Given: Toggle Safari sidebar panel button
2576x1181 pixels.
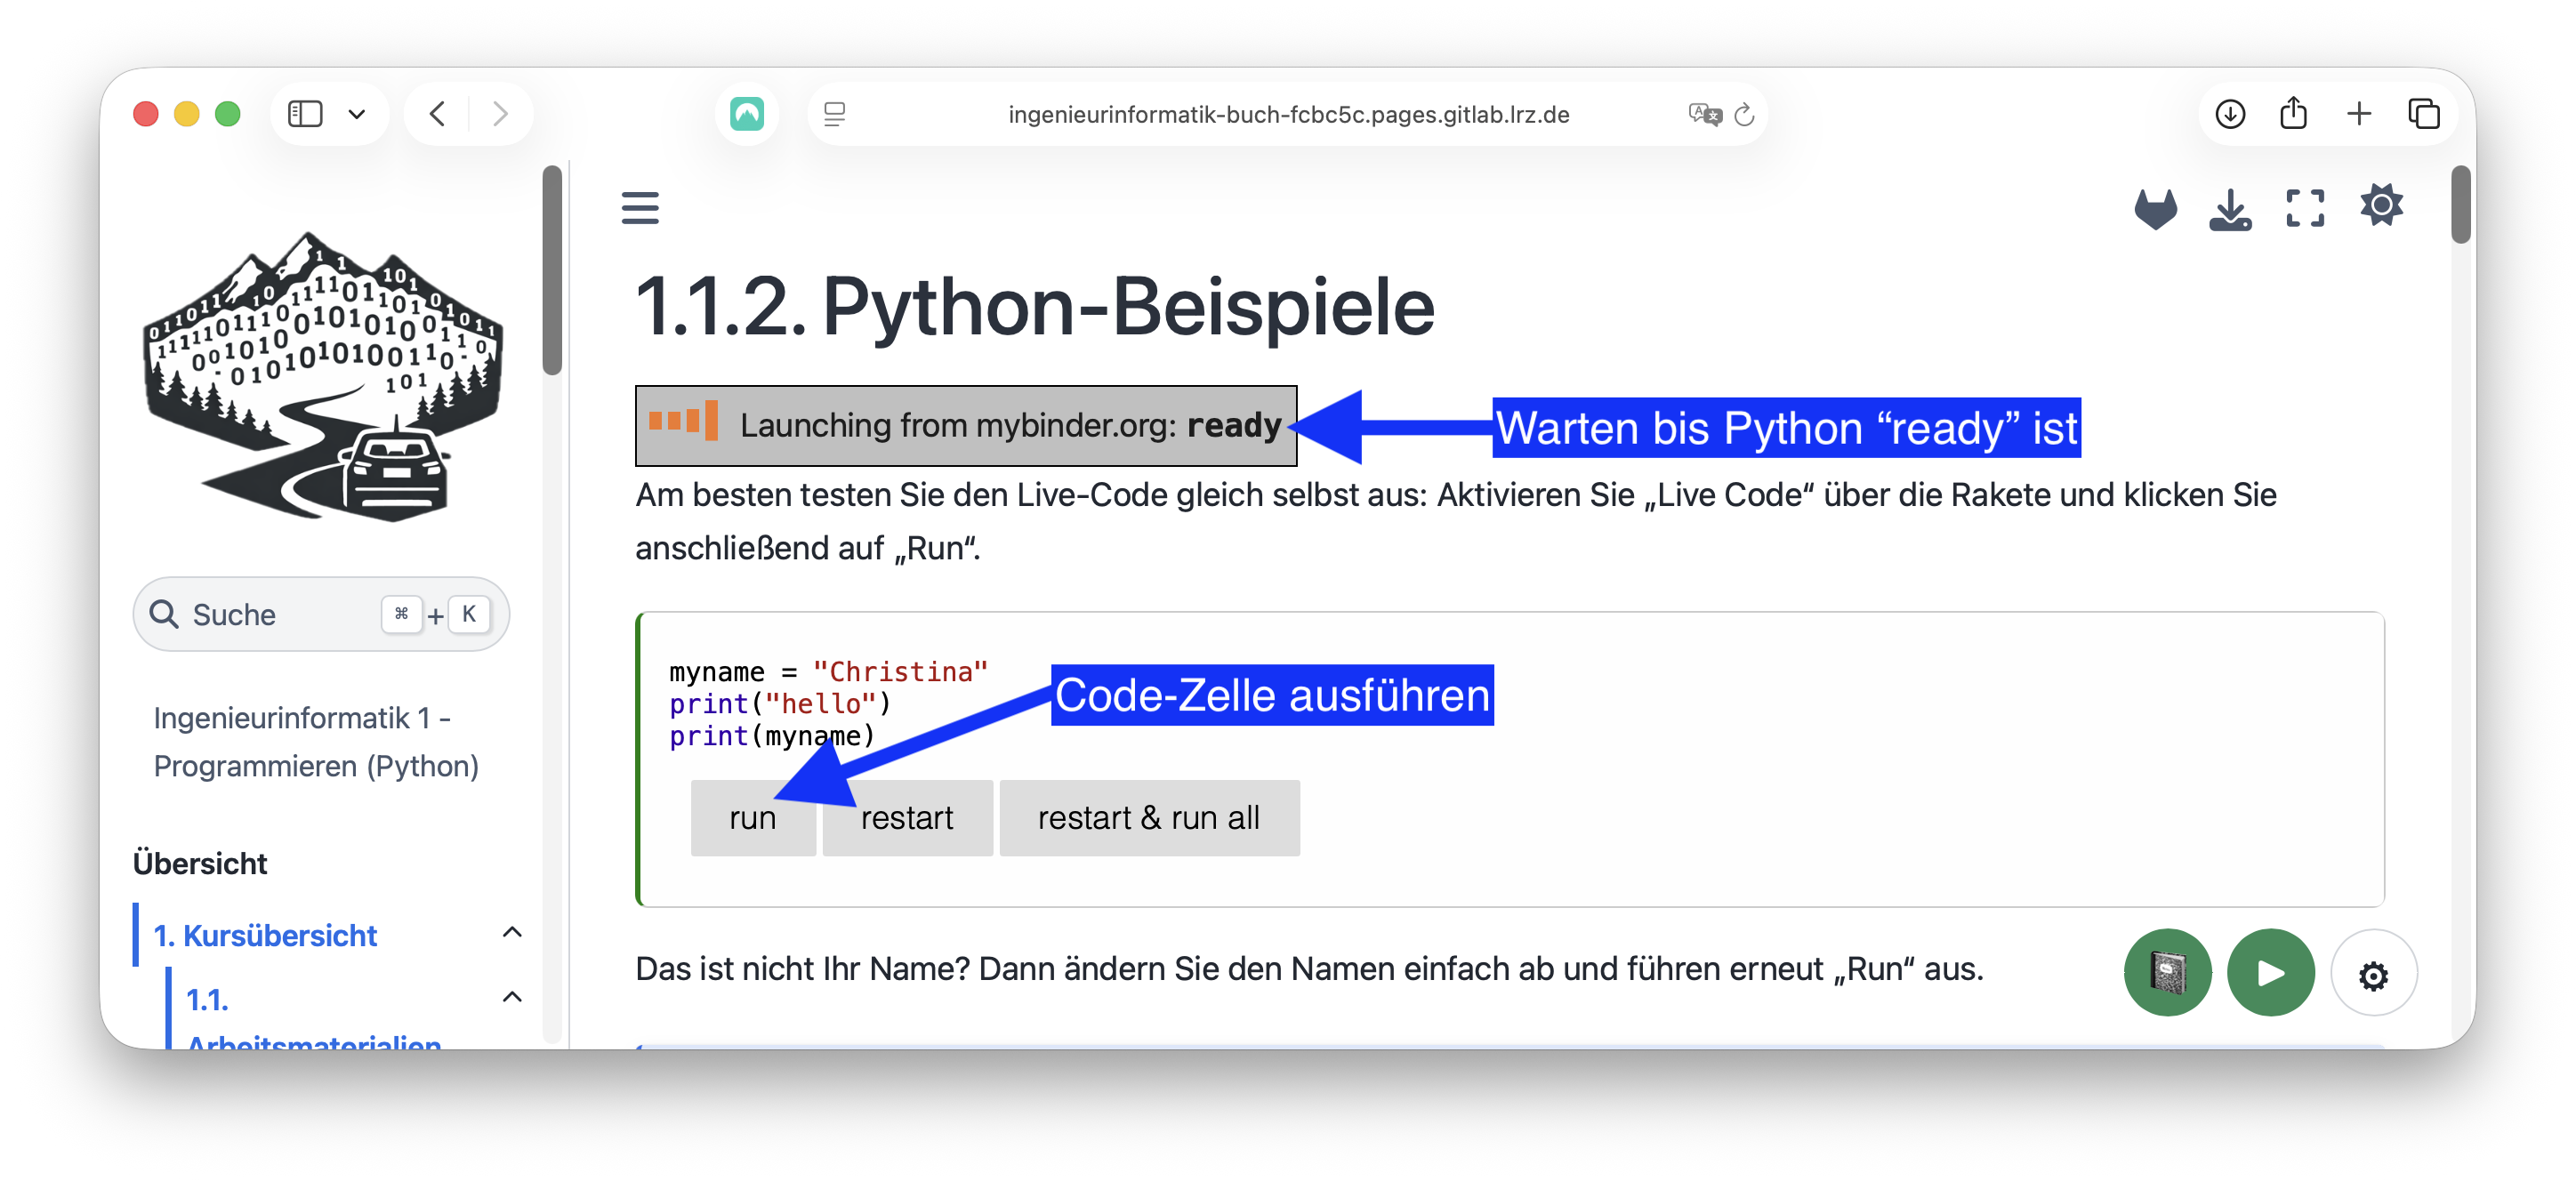Looking at the screenshot, I should 305,114.
